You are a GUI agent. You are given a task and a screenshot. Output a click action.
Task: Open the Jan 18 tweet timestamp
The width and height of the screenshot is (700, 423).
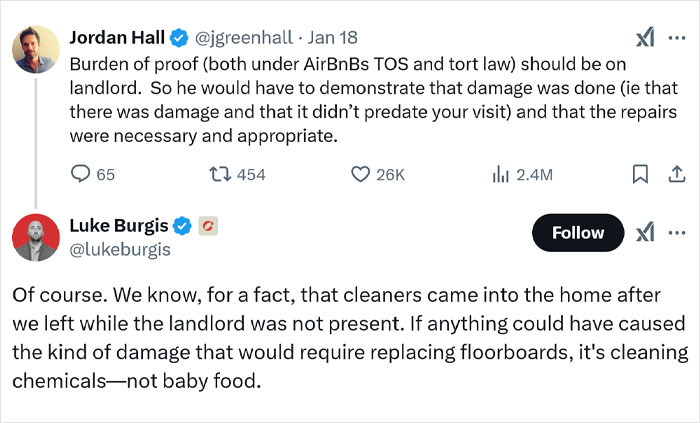333,38
